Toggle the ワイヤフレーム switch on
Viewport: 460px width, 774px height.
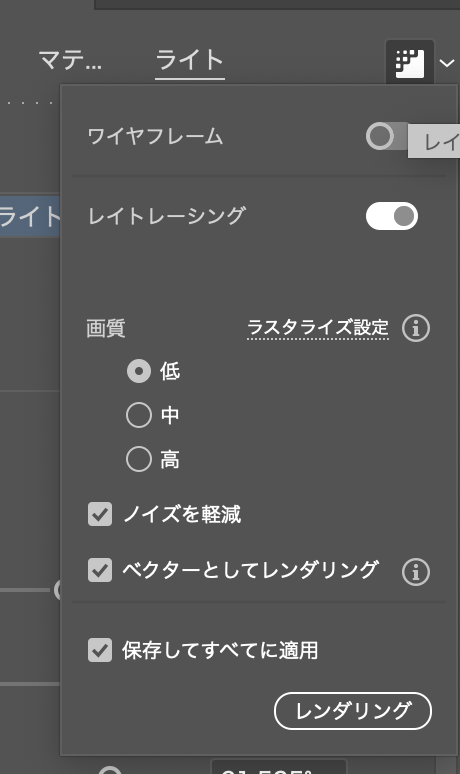pos(386,136)
